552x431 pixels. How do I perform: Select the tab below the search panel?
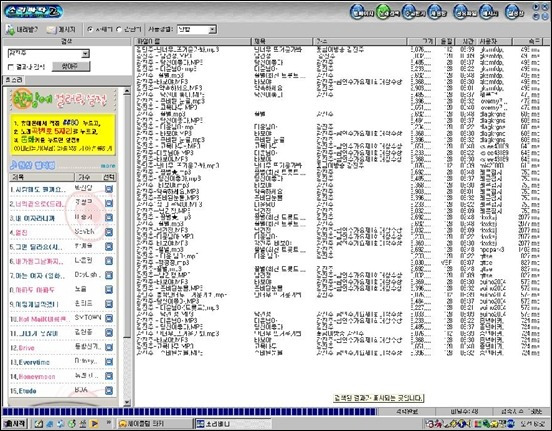point(13,80)
